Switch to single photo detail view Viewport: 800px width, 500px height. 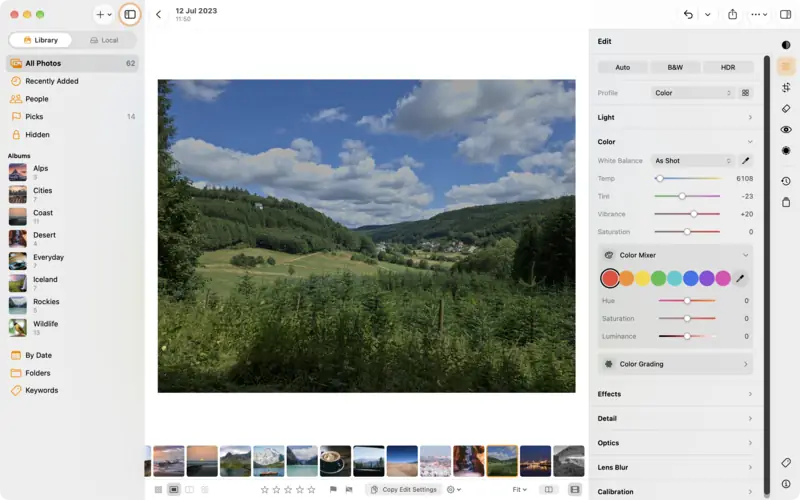pyautogui.click(x=173, y=489)
